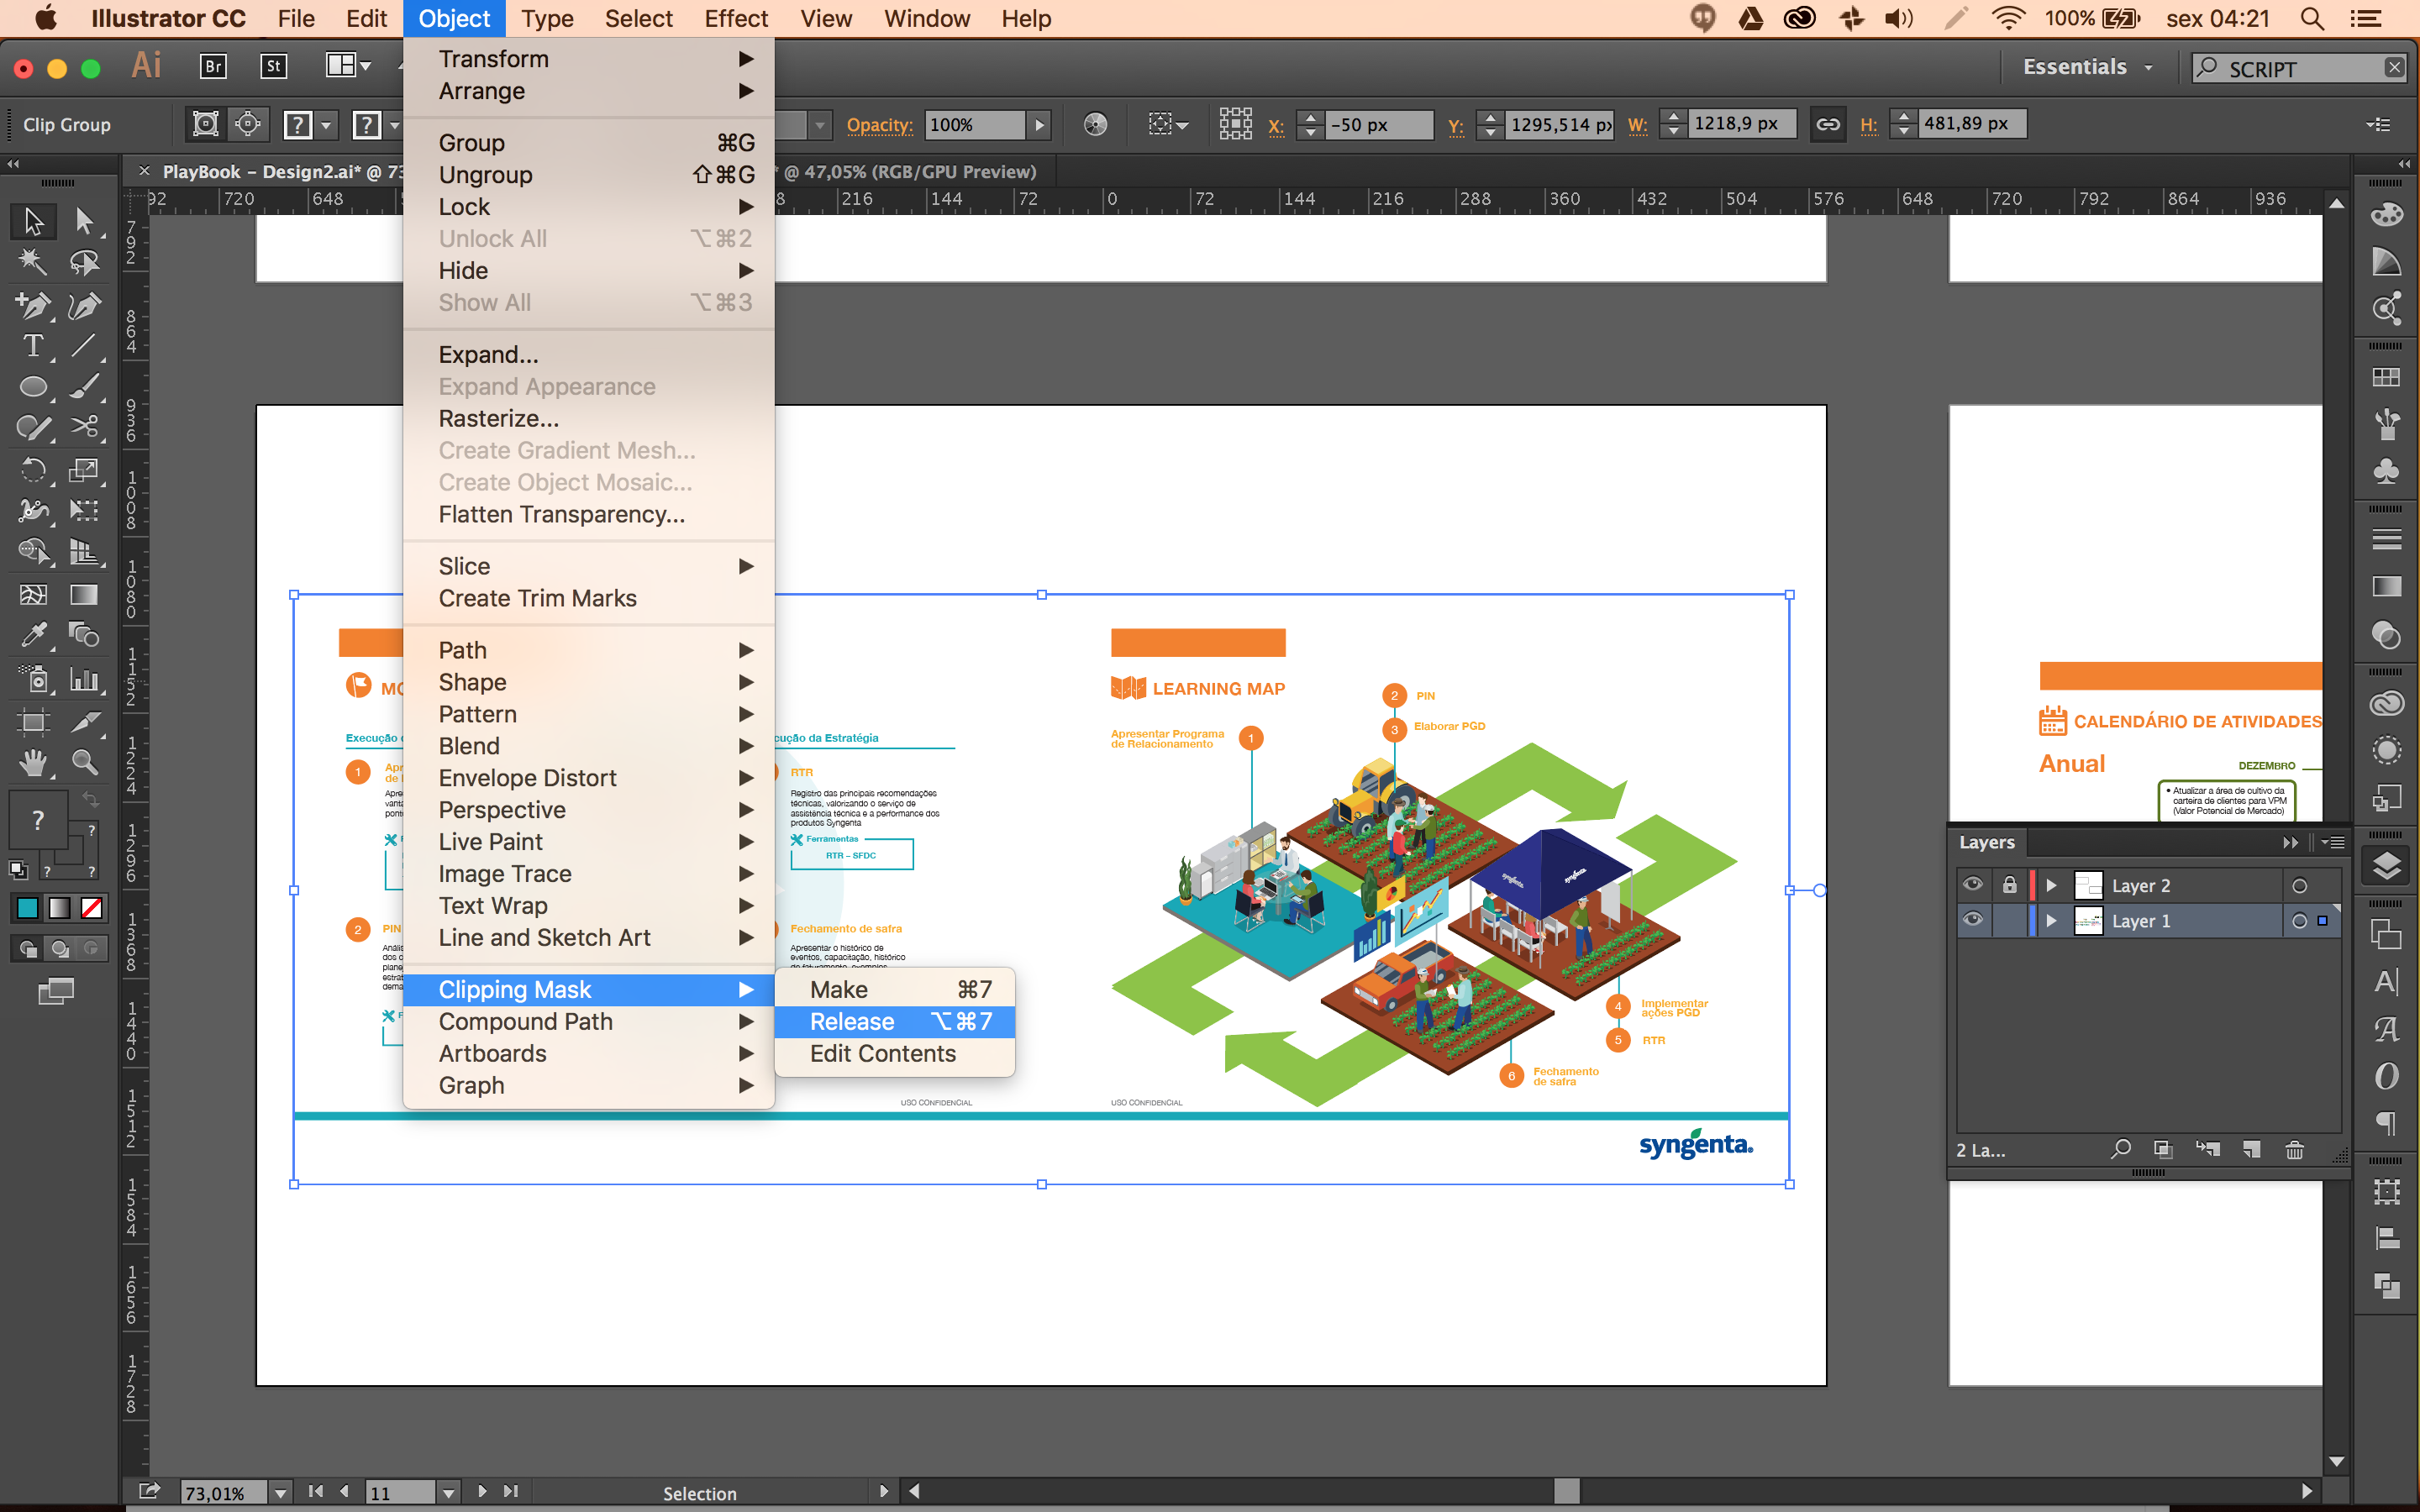Select the Hand tool

click(x=33, y=763)
